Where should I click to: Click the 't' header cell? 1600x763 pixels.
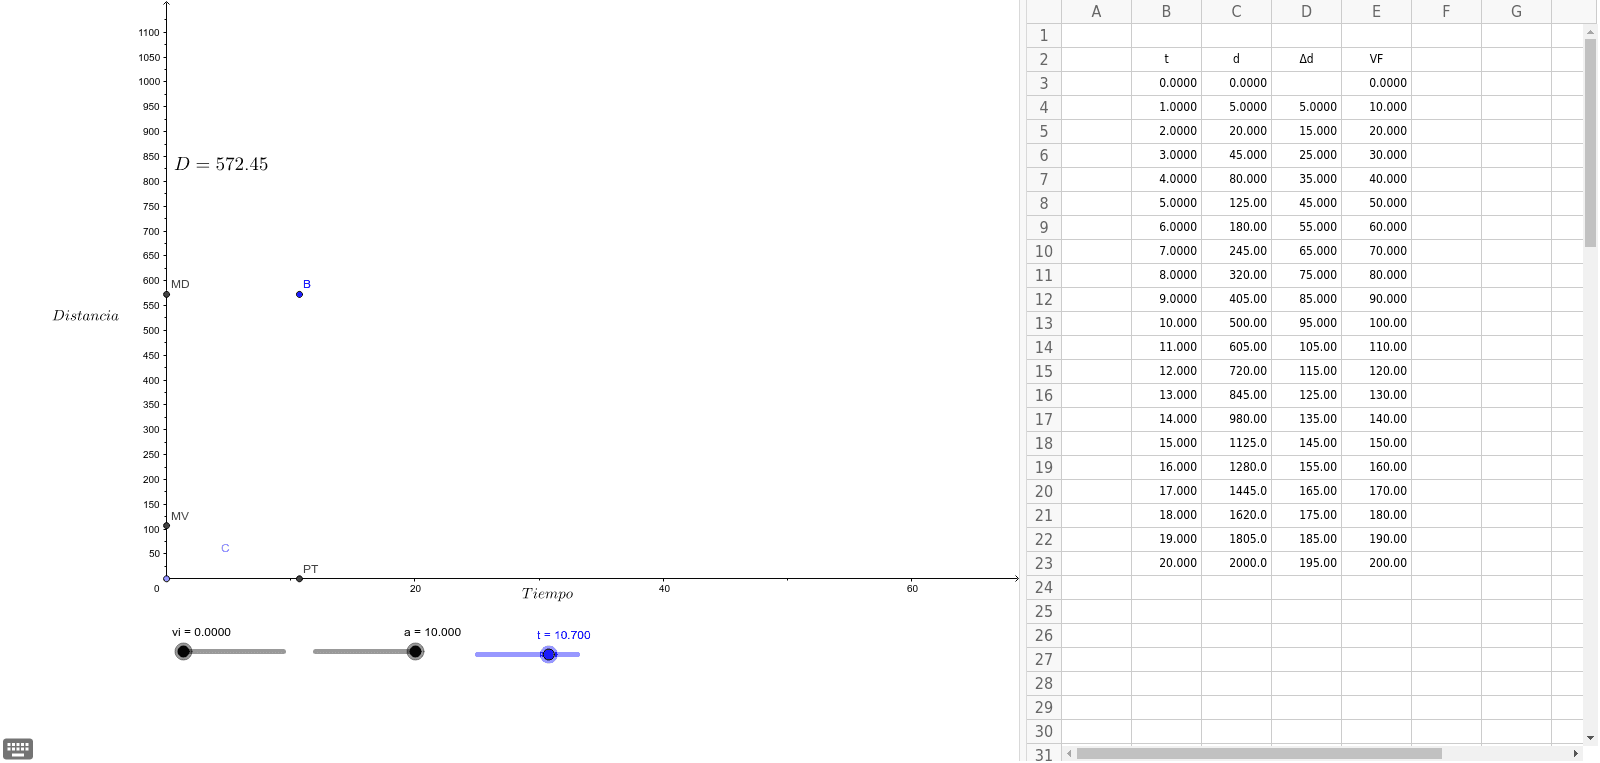[x=1166, y=59]
